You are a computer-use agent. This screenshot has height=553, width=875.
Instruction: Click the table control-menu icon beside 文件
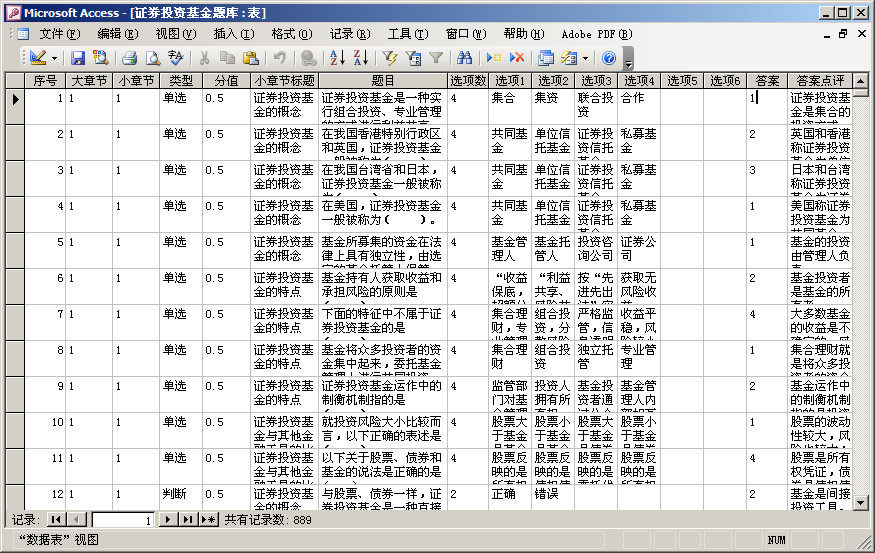pos(22,34)
